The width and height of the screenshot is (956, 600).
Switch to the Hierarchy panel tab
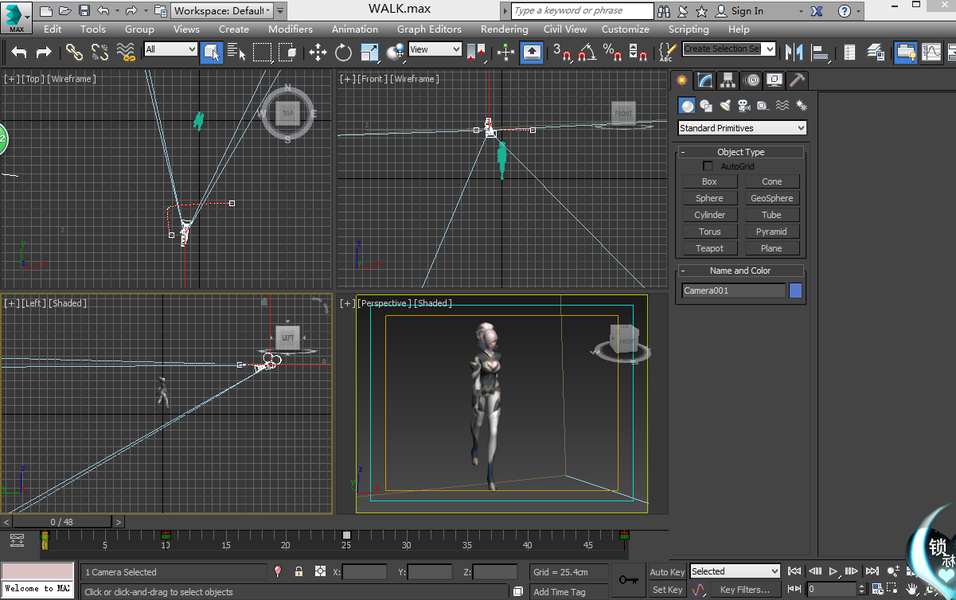point(728,81)
